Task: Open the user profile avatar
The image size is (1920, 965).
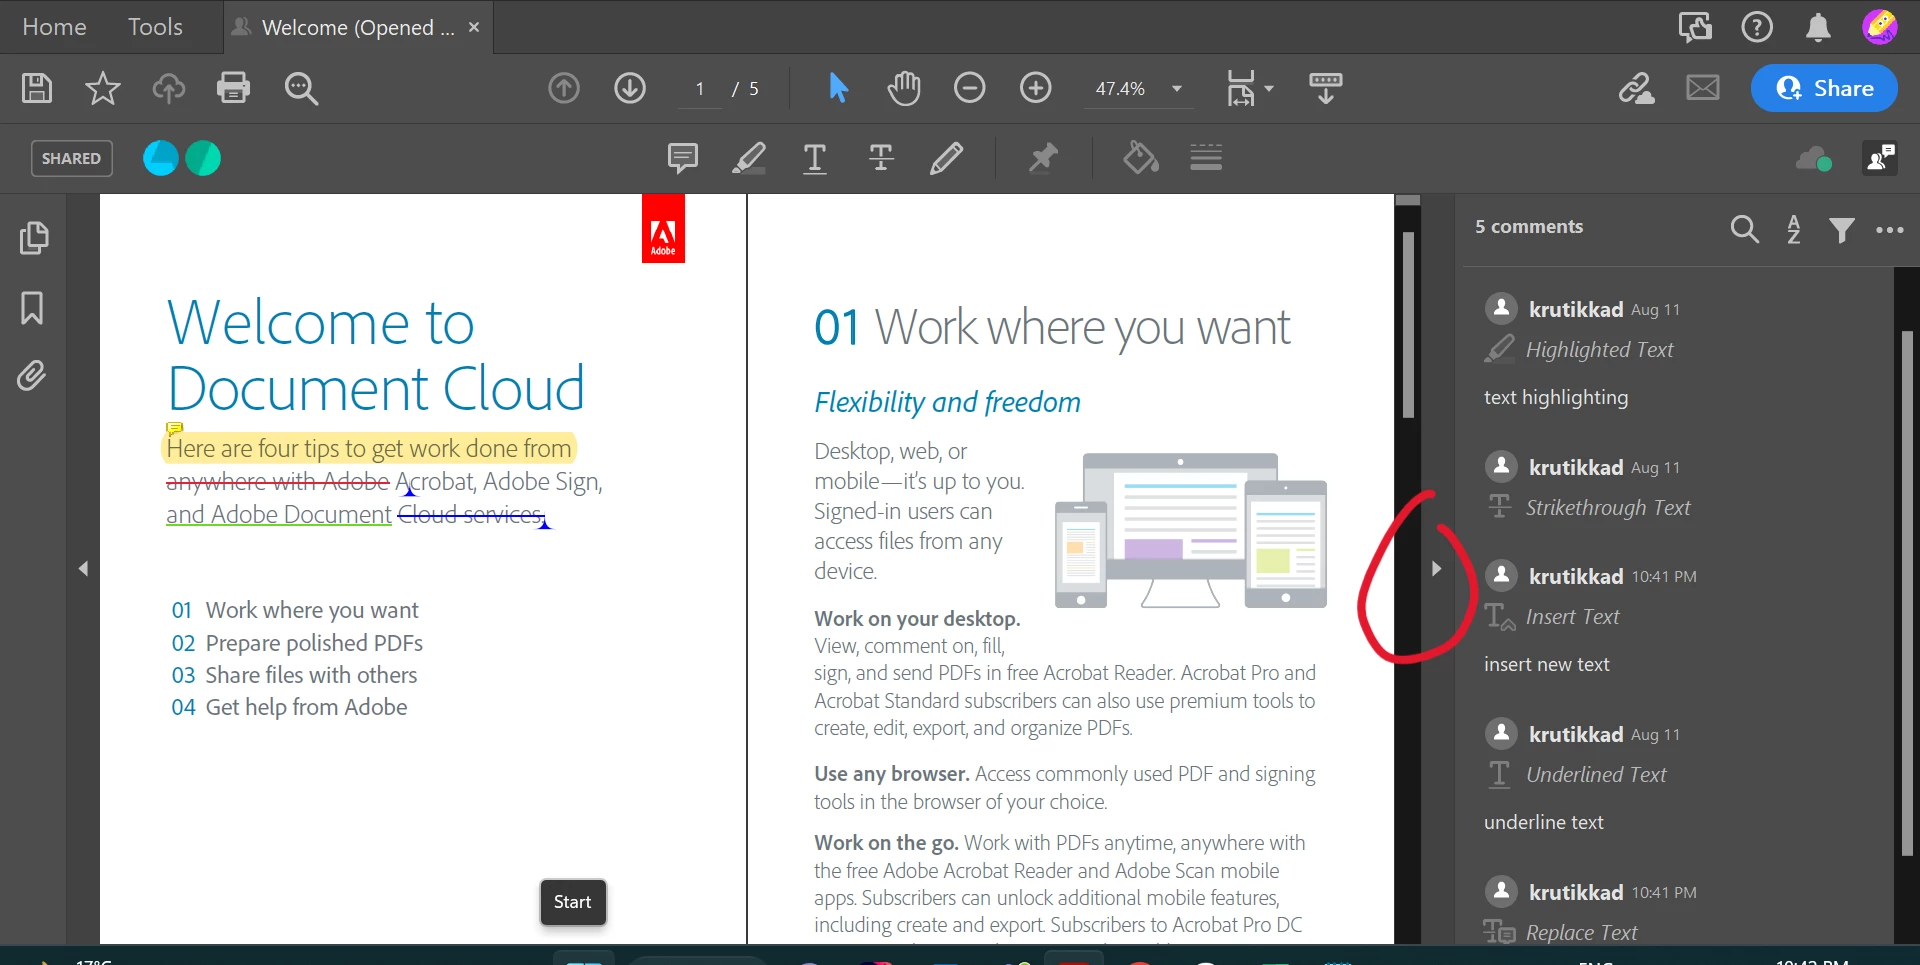Action: (x=1880, y=27)
